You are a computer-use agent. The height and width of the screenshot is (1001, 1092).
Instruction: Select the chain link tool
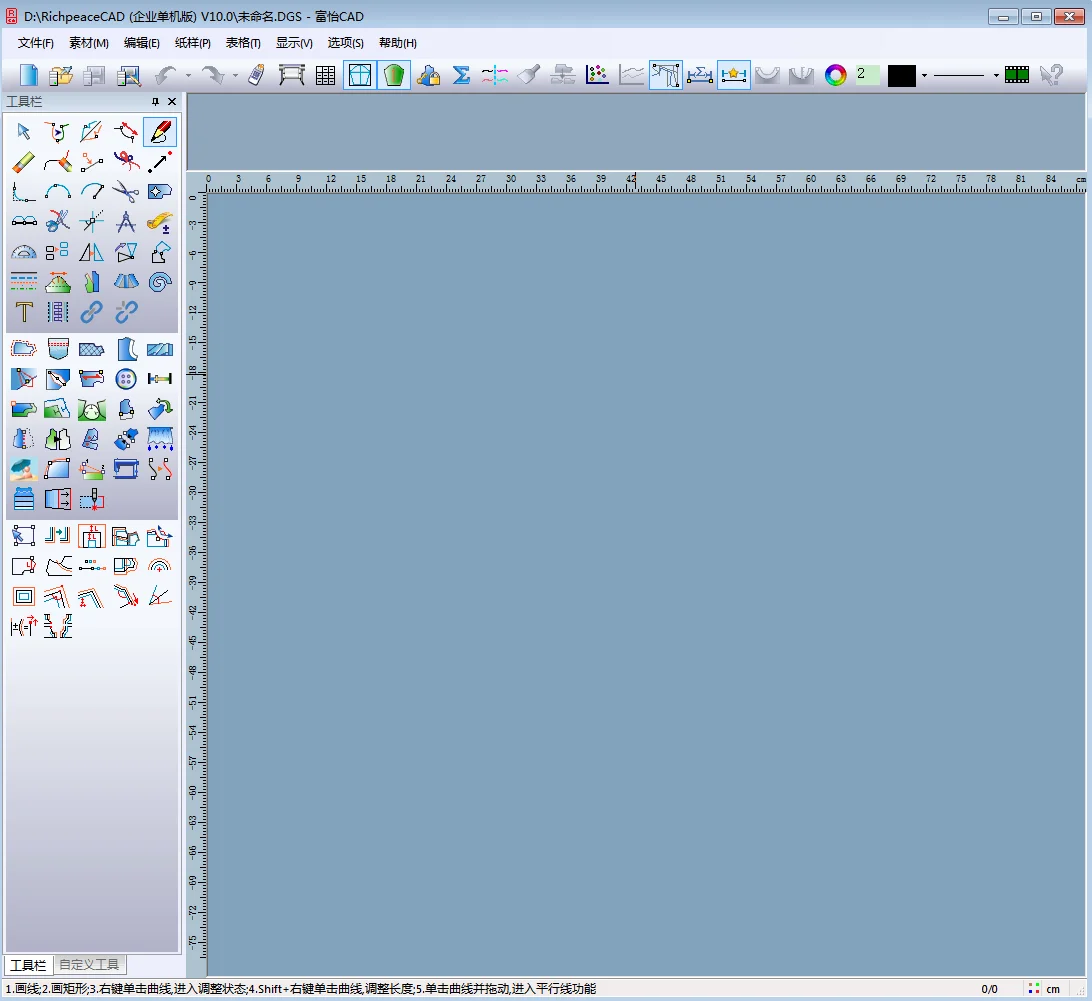(x=92, y=312)
